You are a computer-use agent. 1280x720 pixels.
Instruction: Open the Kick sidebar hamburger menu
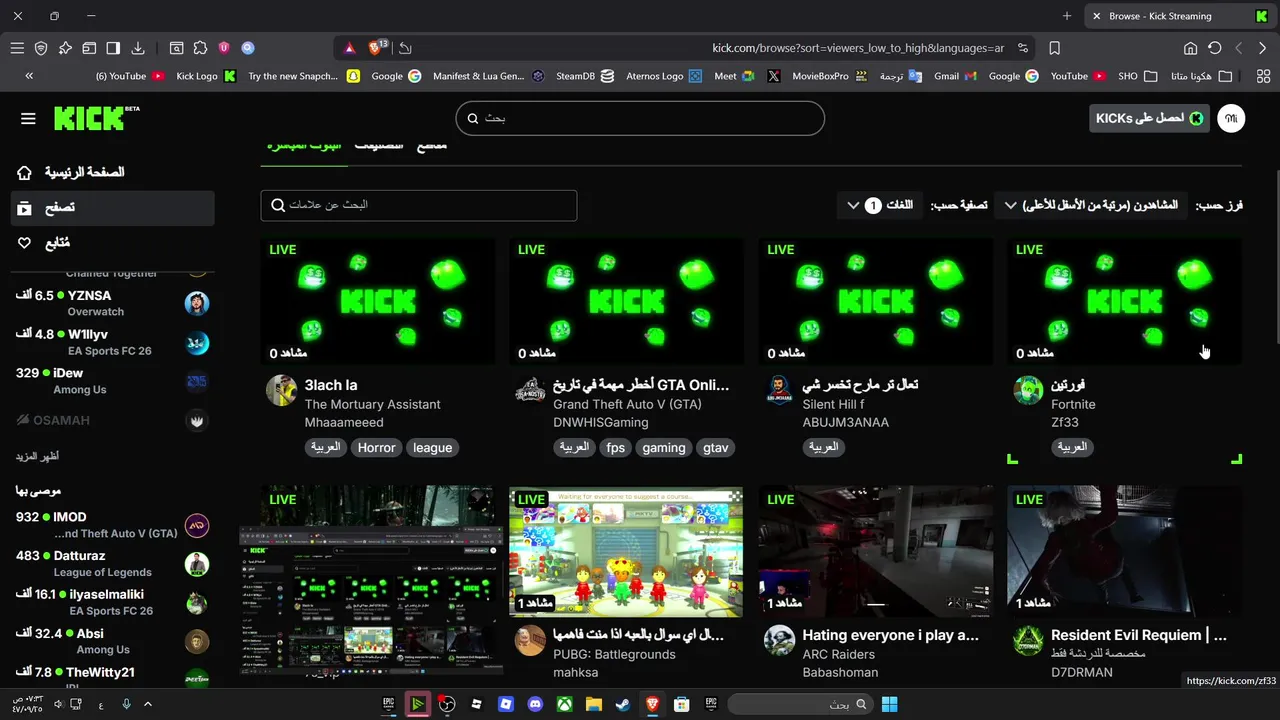28,118
